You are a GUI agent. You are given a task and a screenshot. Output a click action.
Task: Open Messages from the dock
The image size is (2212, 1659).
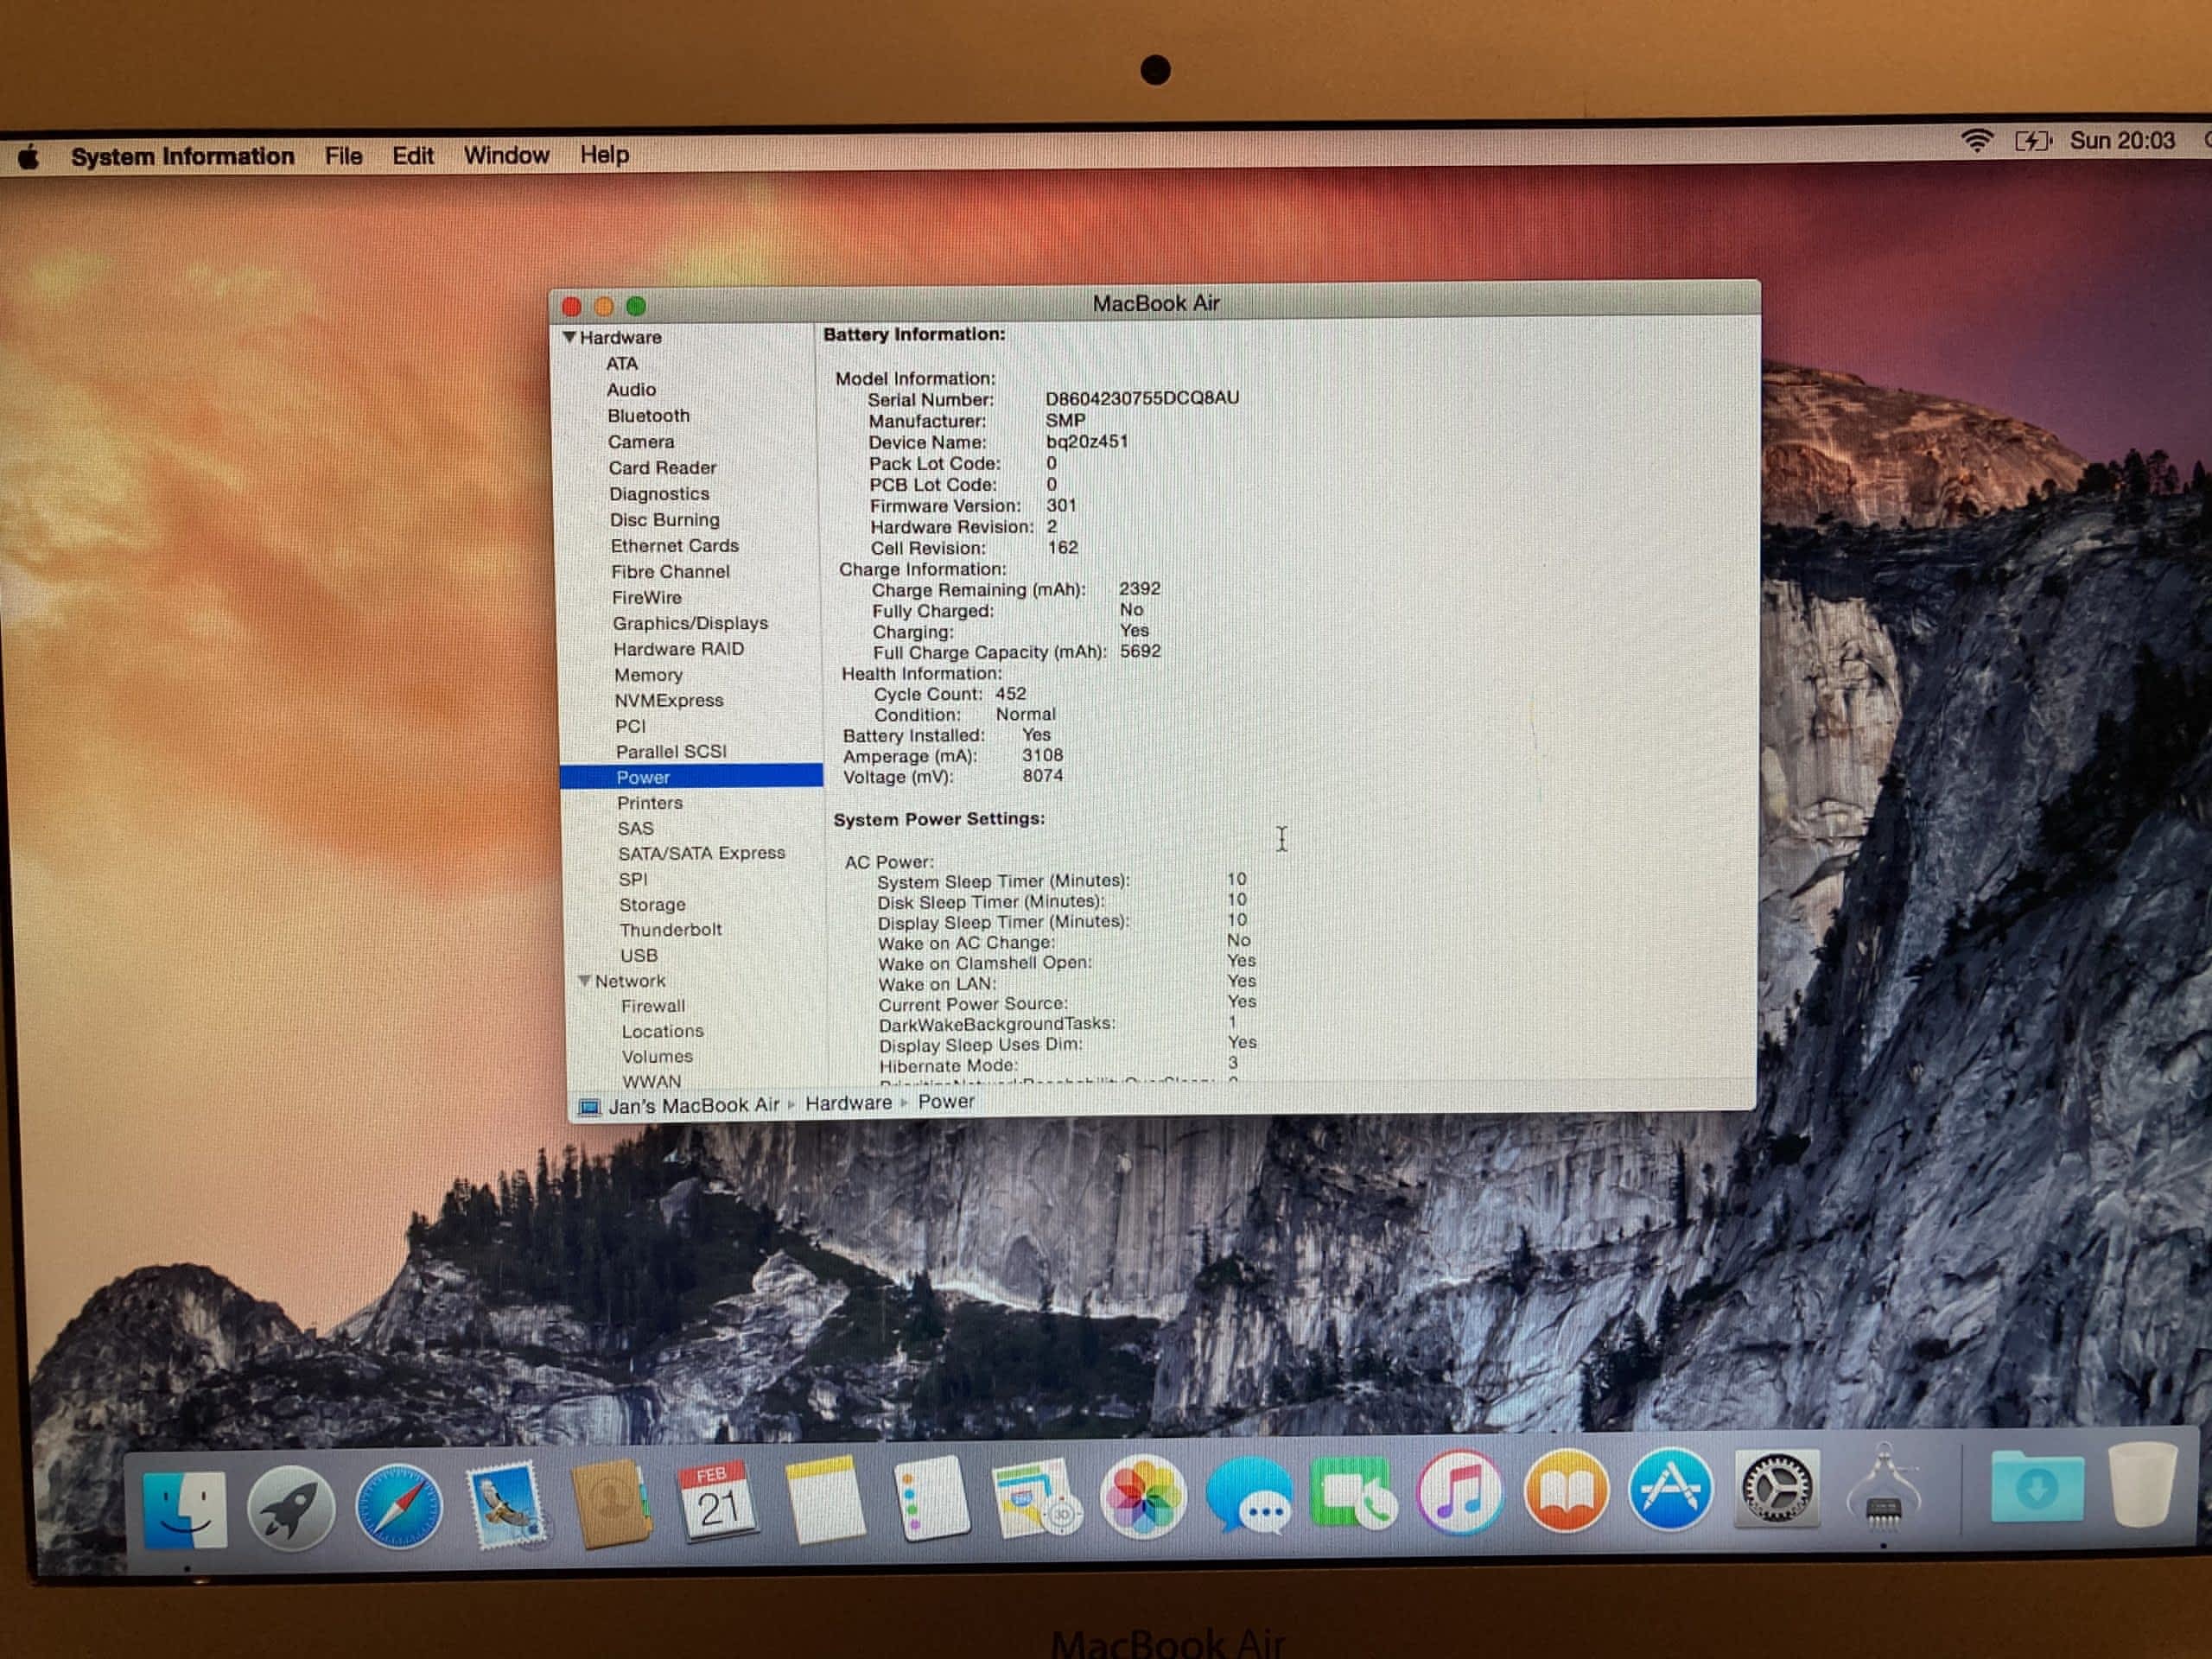click(x=1248, y=1496)
